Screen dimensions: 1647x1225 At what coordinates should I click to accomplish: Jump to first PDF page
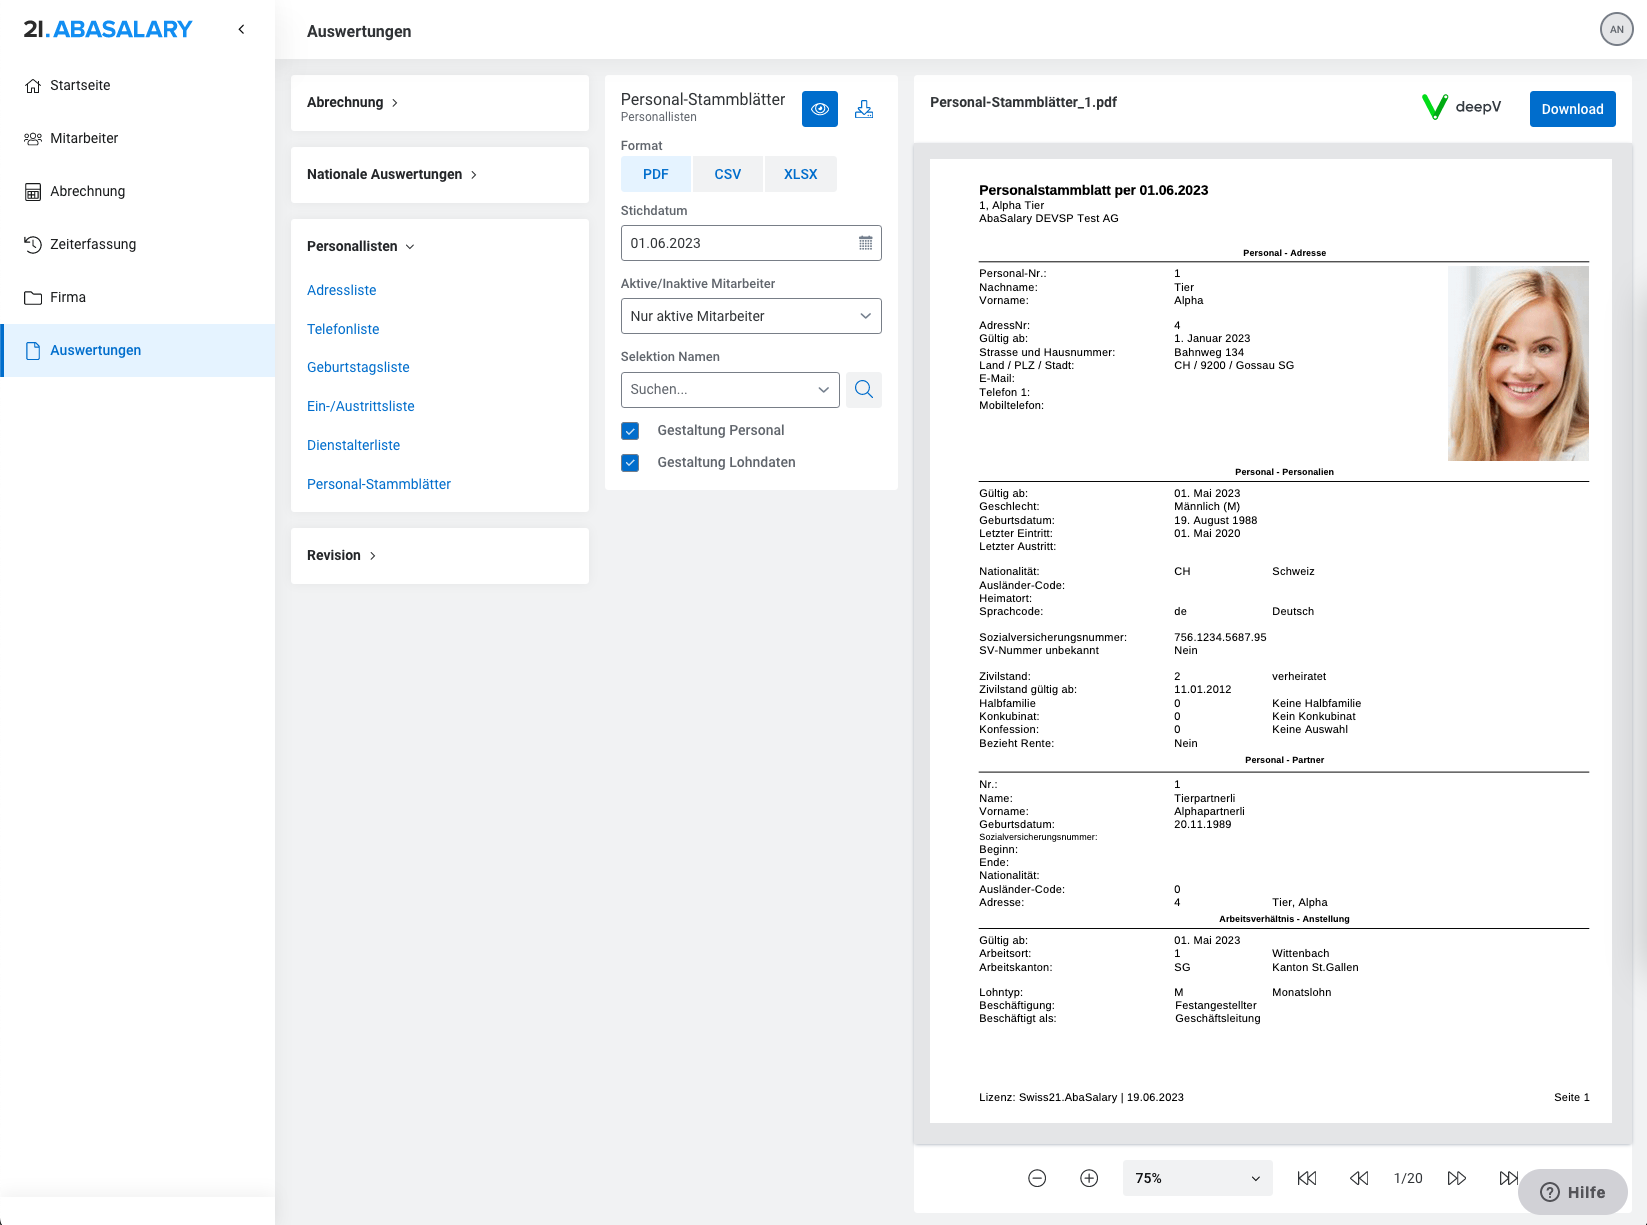point(1306,1178)
